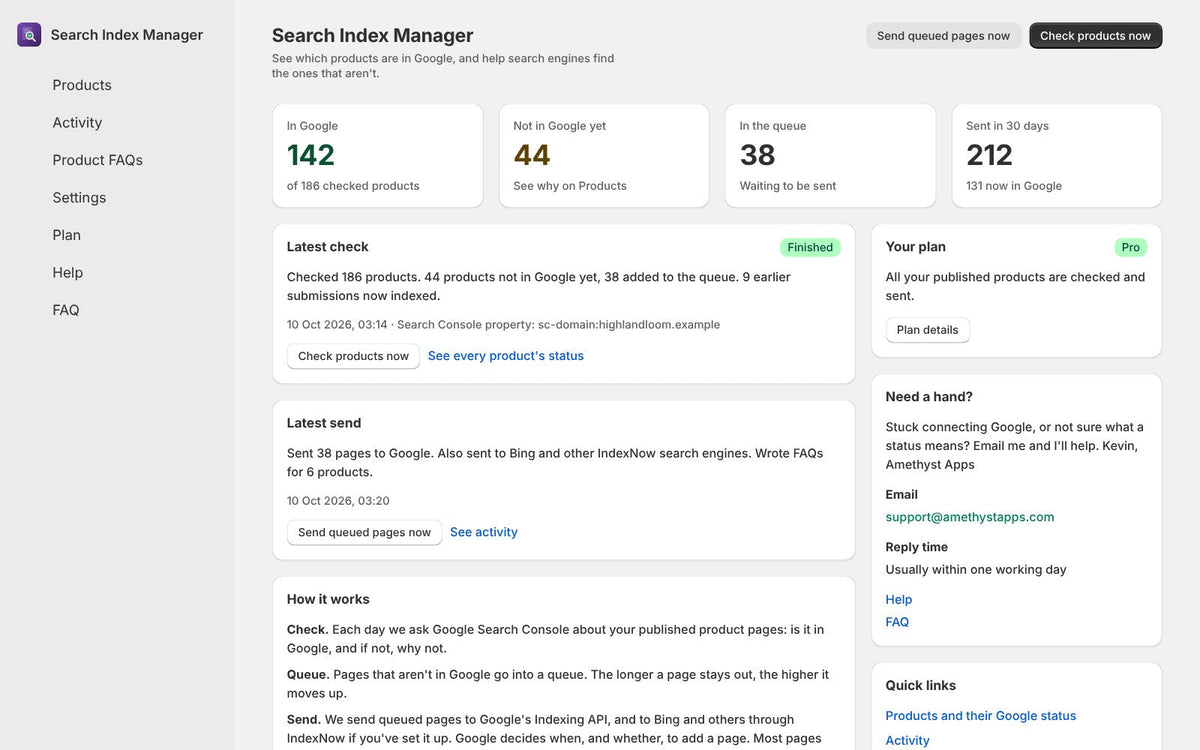
Task: Open Help link in Need a hand card
Action: (899, 600)
